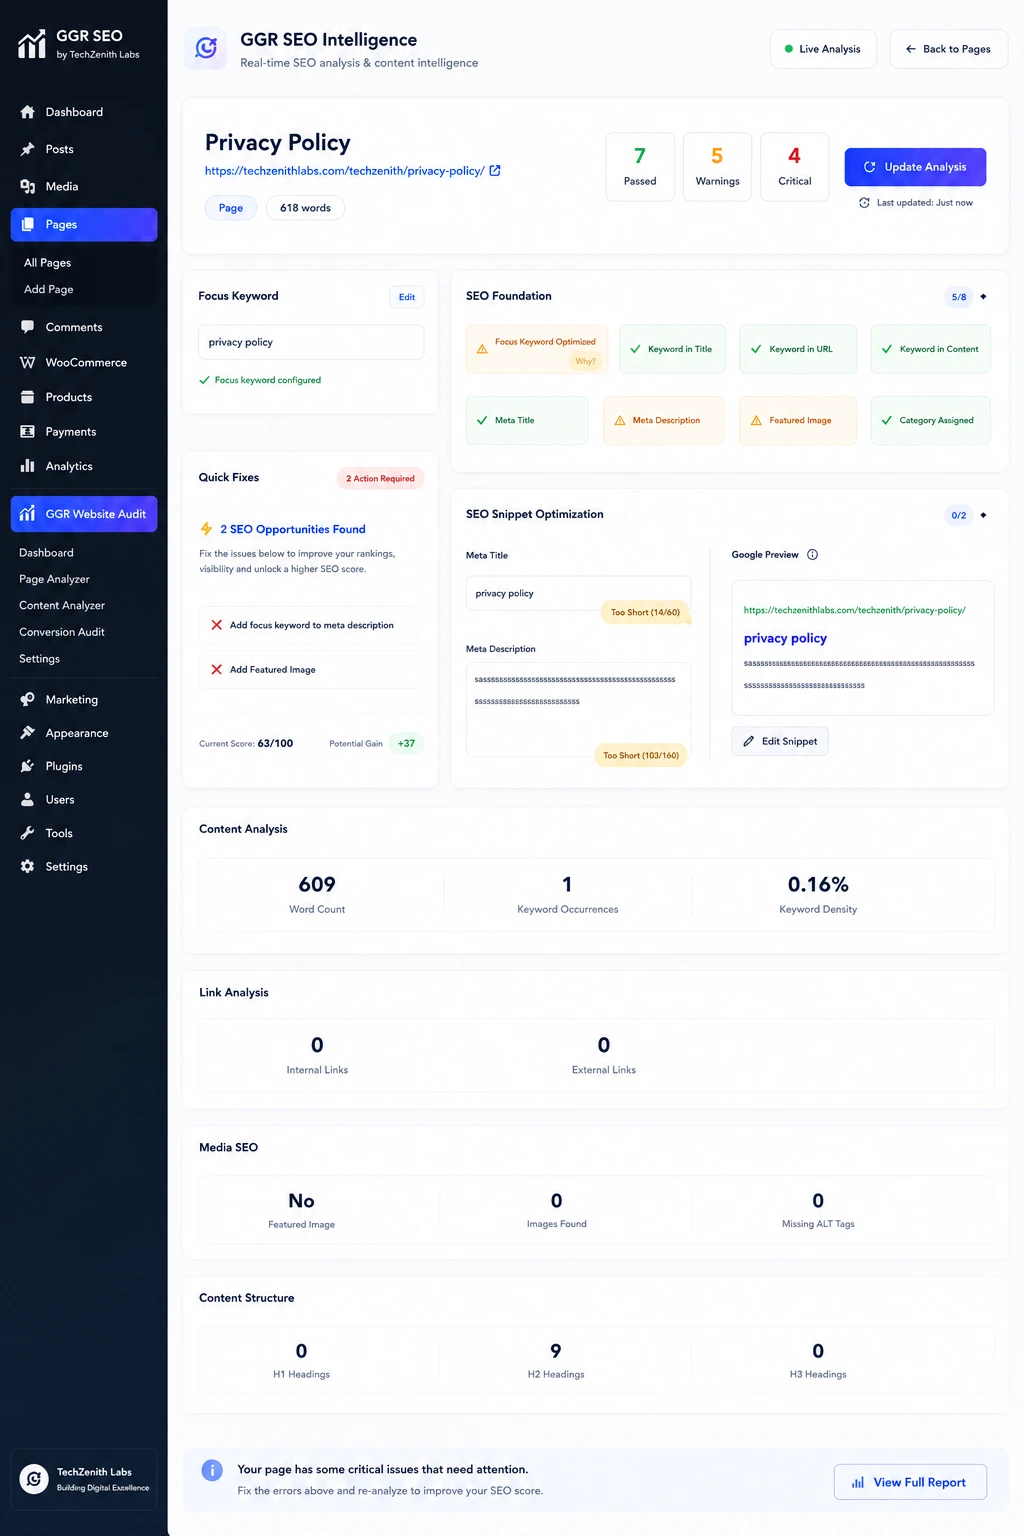Open the Pages menu in sidebar
This screenshot has height=1536, width=1024.
click(x=84, y=225)
